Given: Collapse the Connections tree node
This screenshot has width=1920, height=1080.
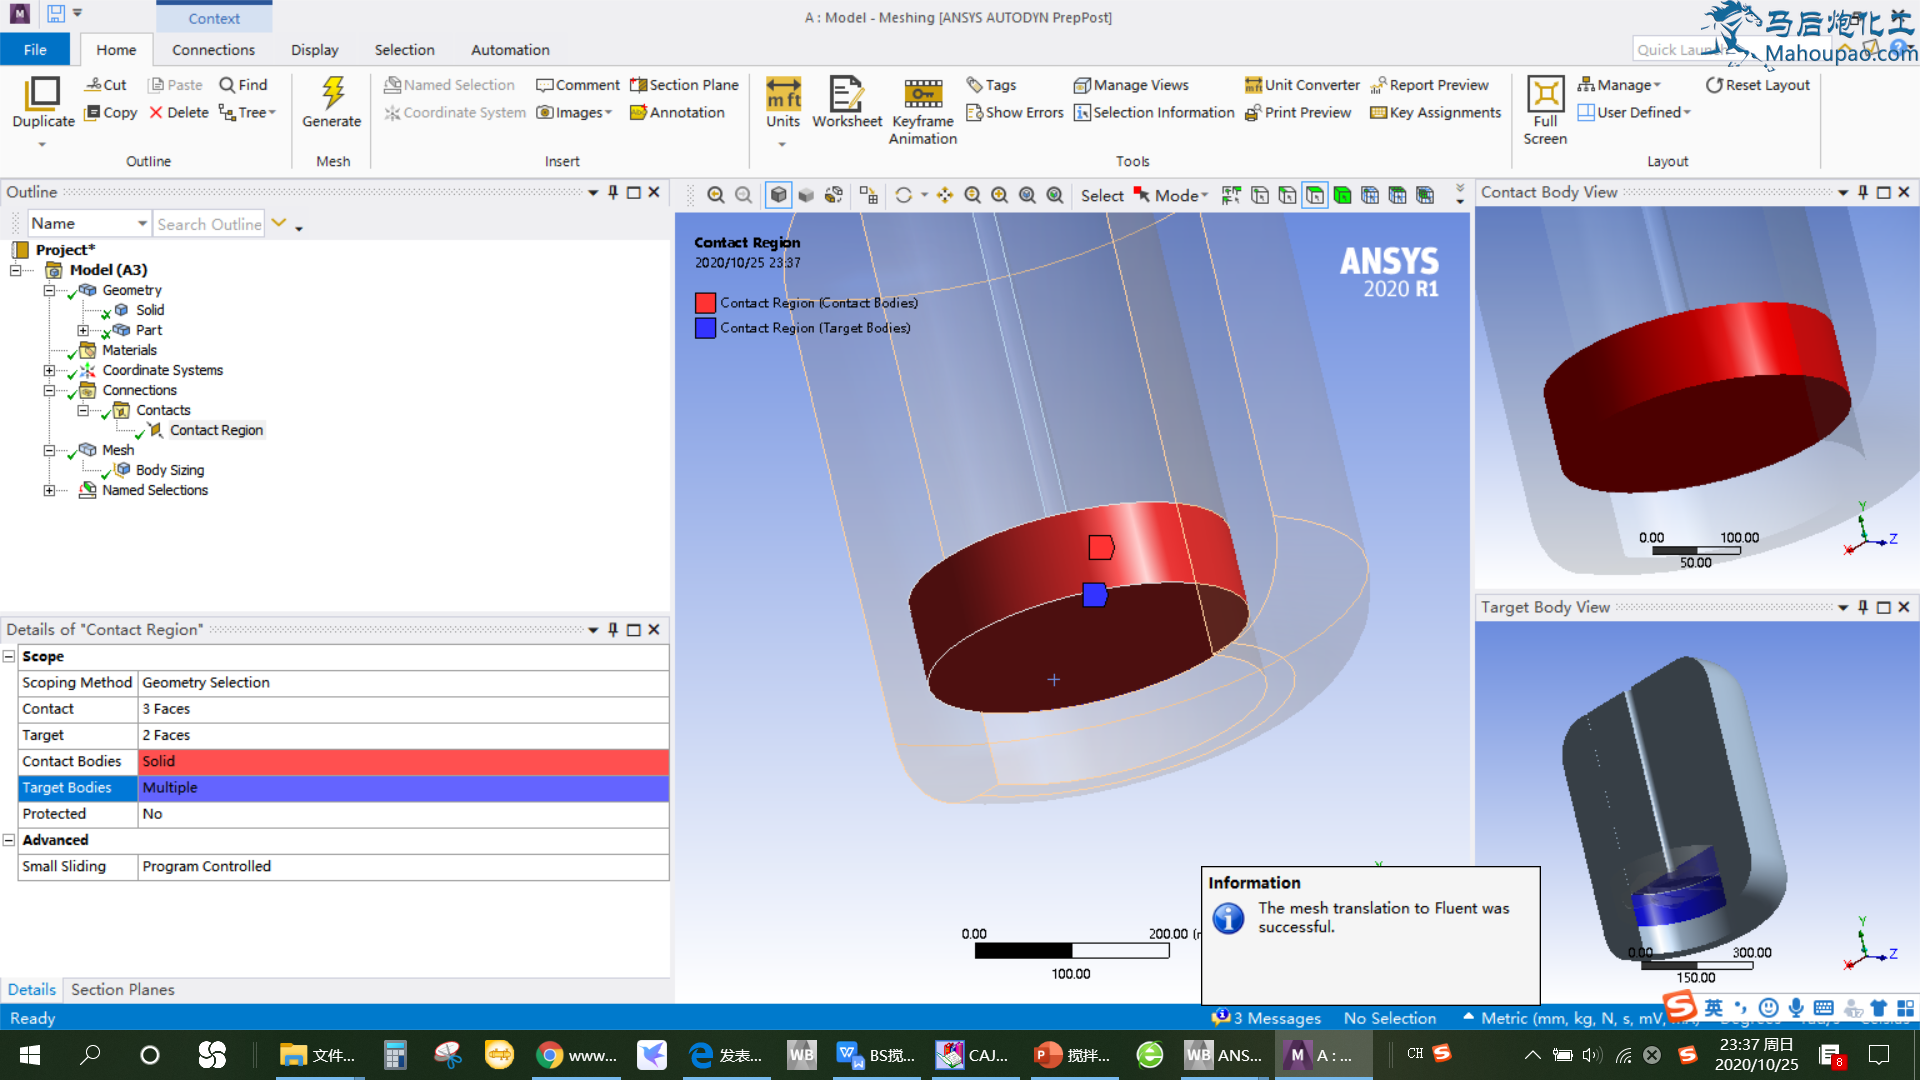Looking at the screenshot, I should (48, 390).
